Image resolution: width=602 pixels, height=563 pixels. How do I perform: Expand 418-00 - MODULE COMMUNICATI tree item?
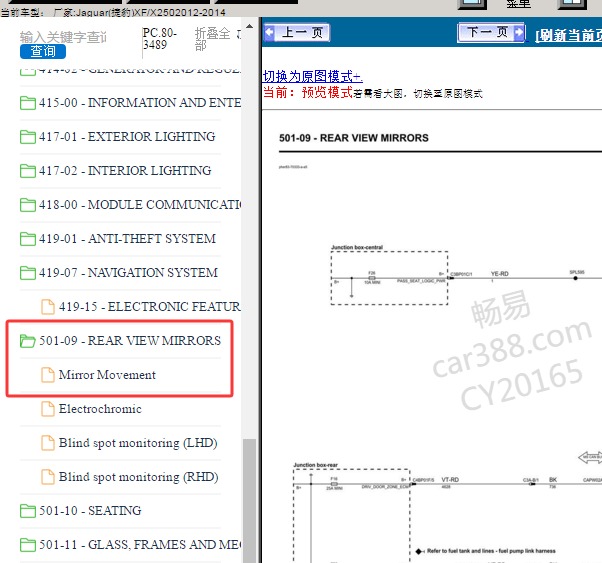click(x=140, y=205)
